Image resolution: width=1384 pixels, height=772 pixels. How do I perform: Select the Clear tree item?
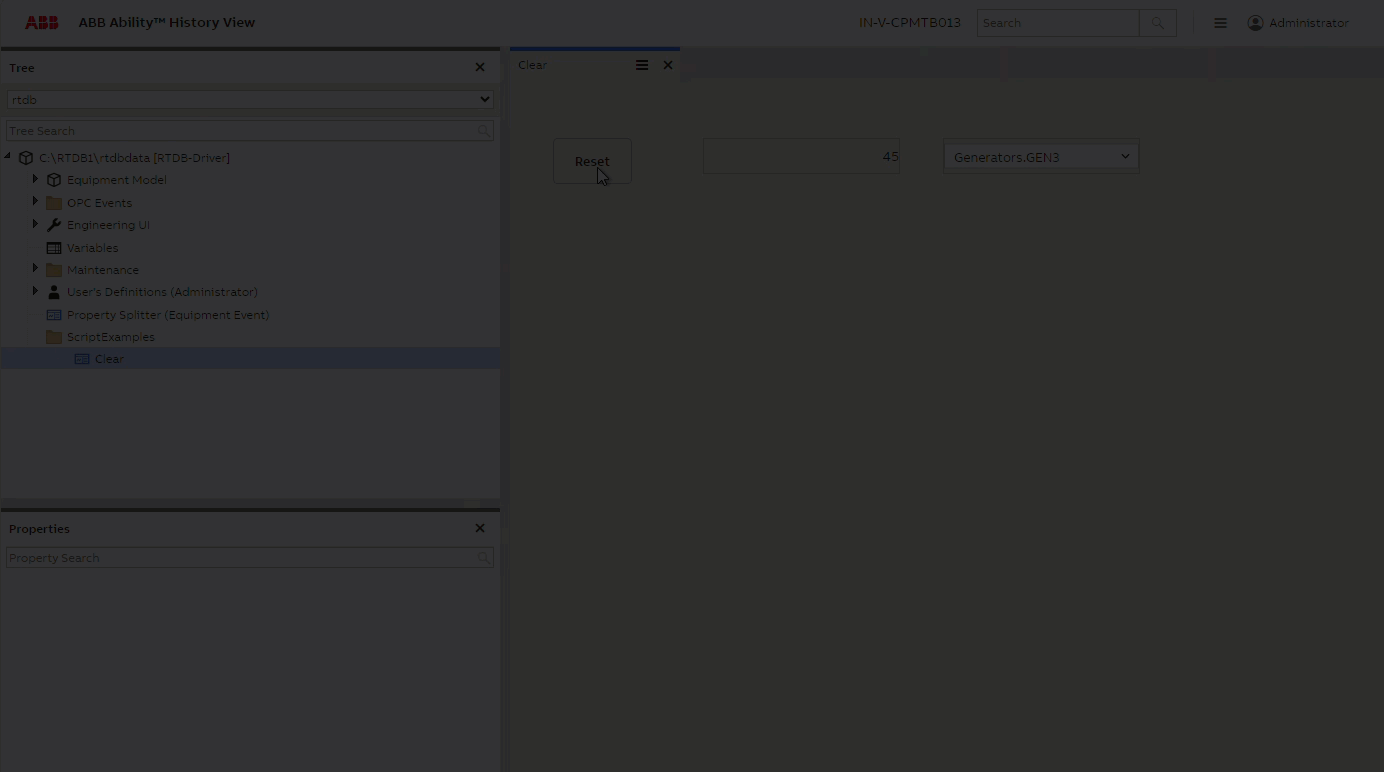click(x=109, y=359)
